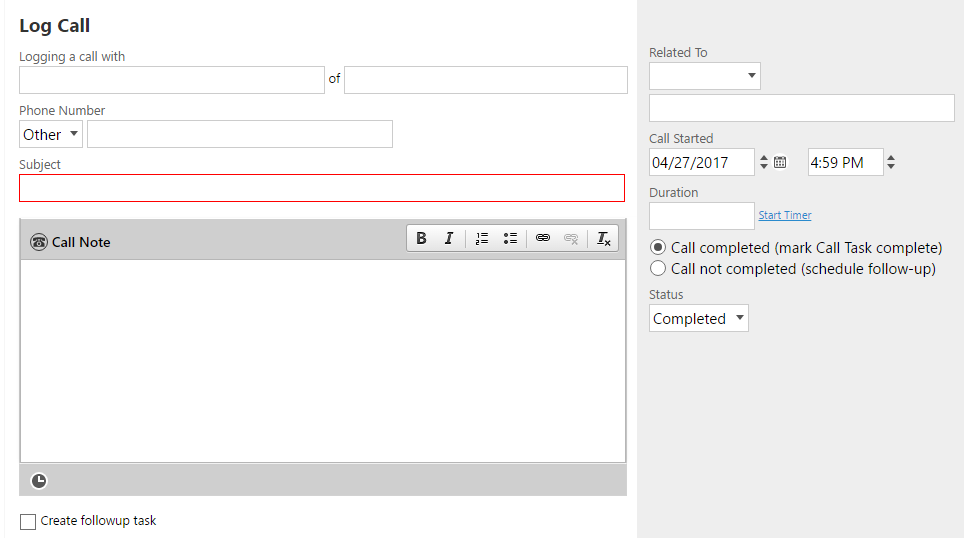Insert a bulleted list in the note
Viewport: 964px width, 538px height.
(x=510, y=239)
